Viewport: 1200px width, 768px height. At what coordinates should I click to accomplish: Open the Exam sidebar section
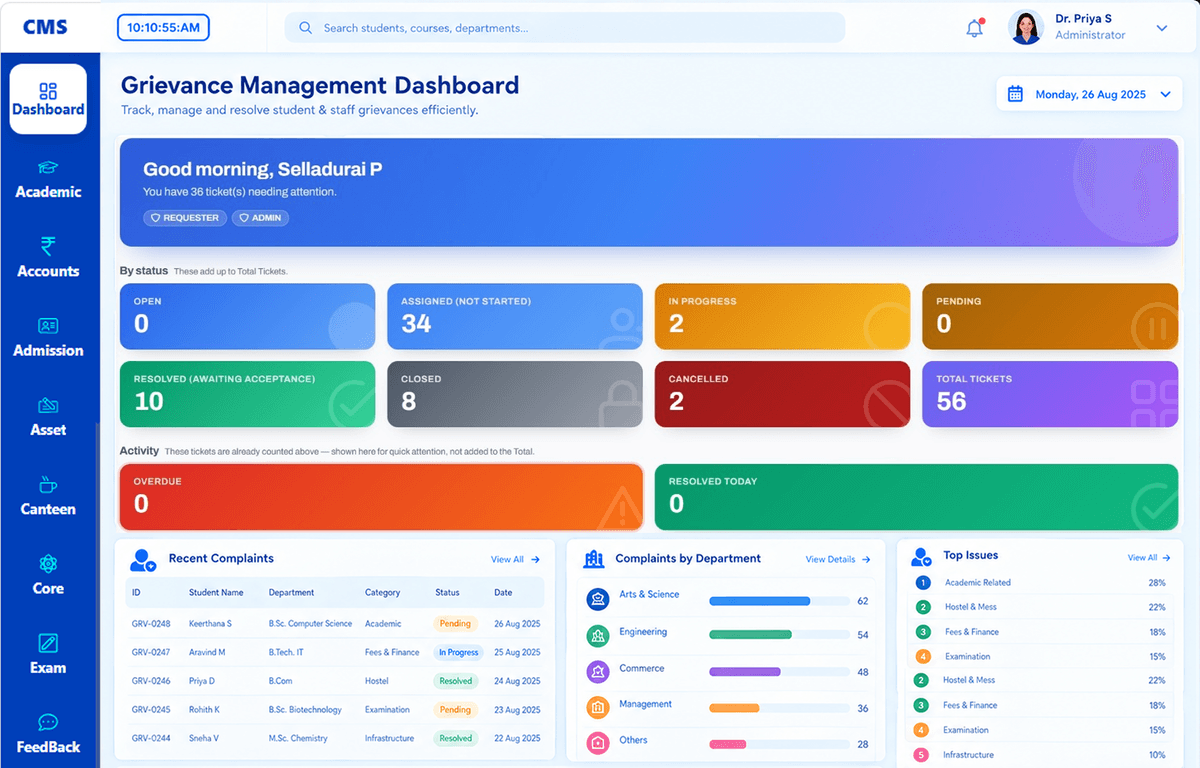[x=48, y=655]
